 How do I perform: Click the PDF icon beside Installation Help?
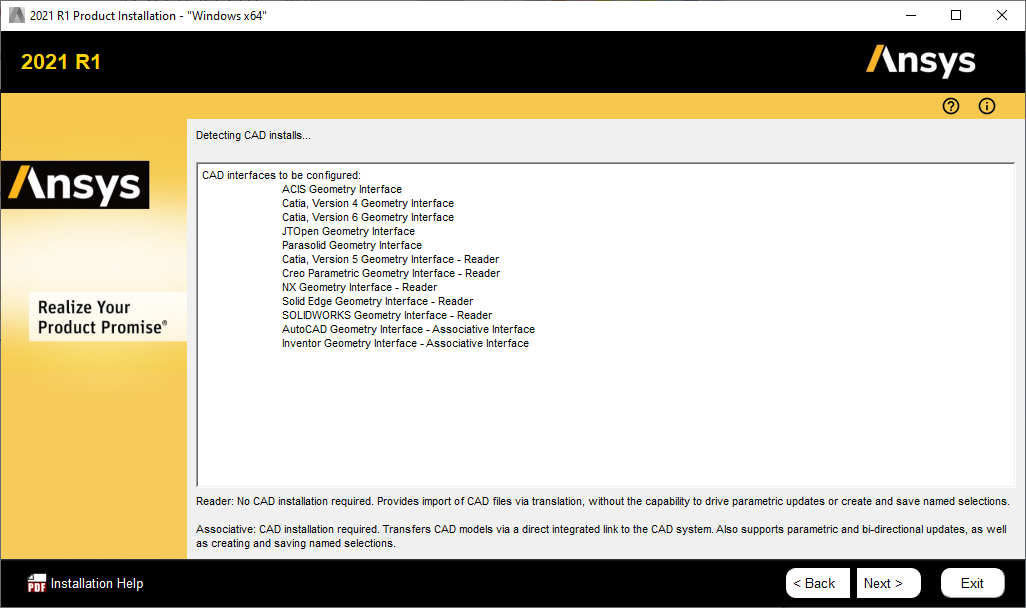[37, 584]
